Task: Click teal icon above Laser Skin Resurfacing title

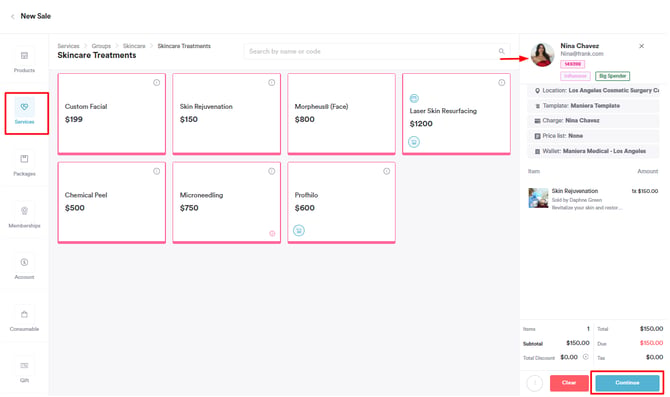Action: (x=414, y=98)
